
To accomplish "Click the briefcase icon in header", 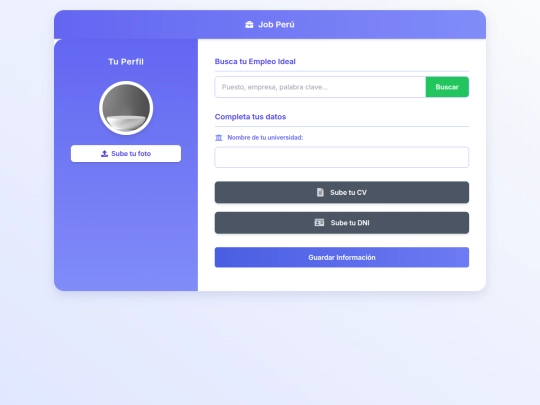I will 249,24.
